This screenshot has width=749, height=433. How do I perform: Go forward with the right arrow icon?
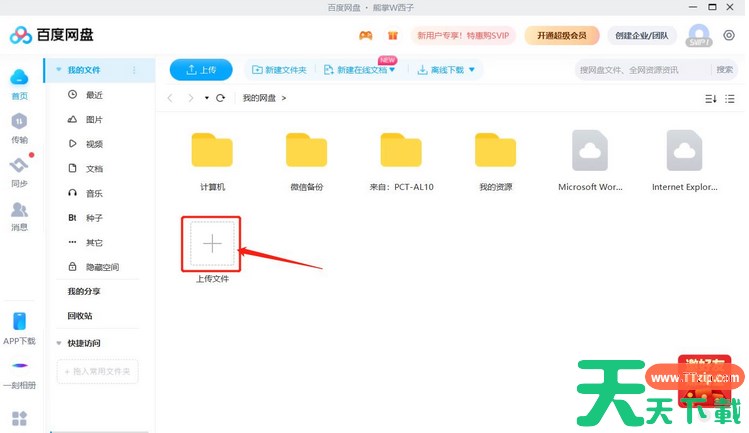(x=191, y=98)
